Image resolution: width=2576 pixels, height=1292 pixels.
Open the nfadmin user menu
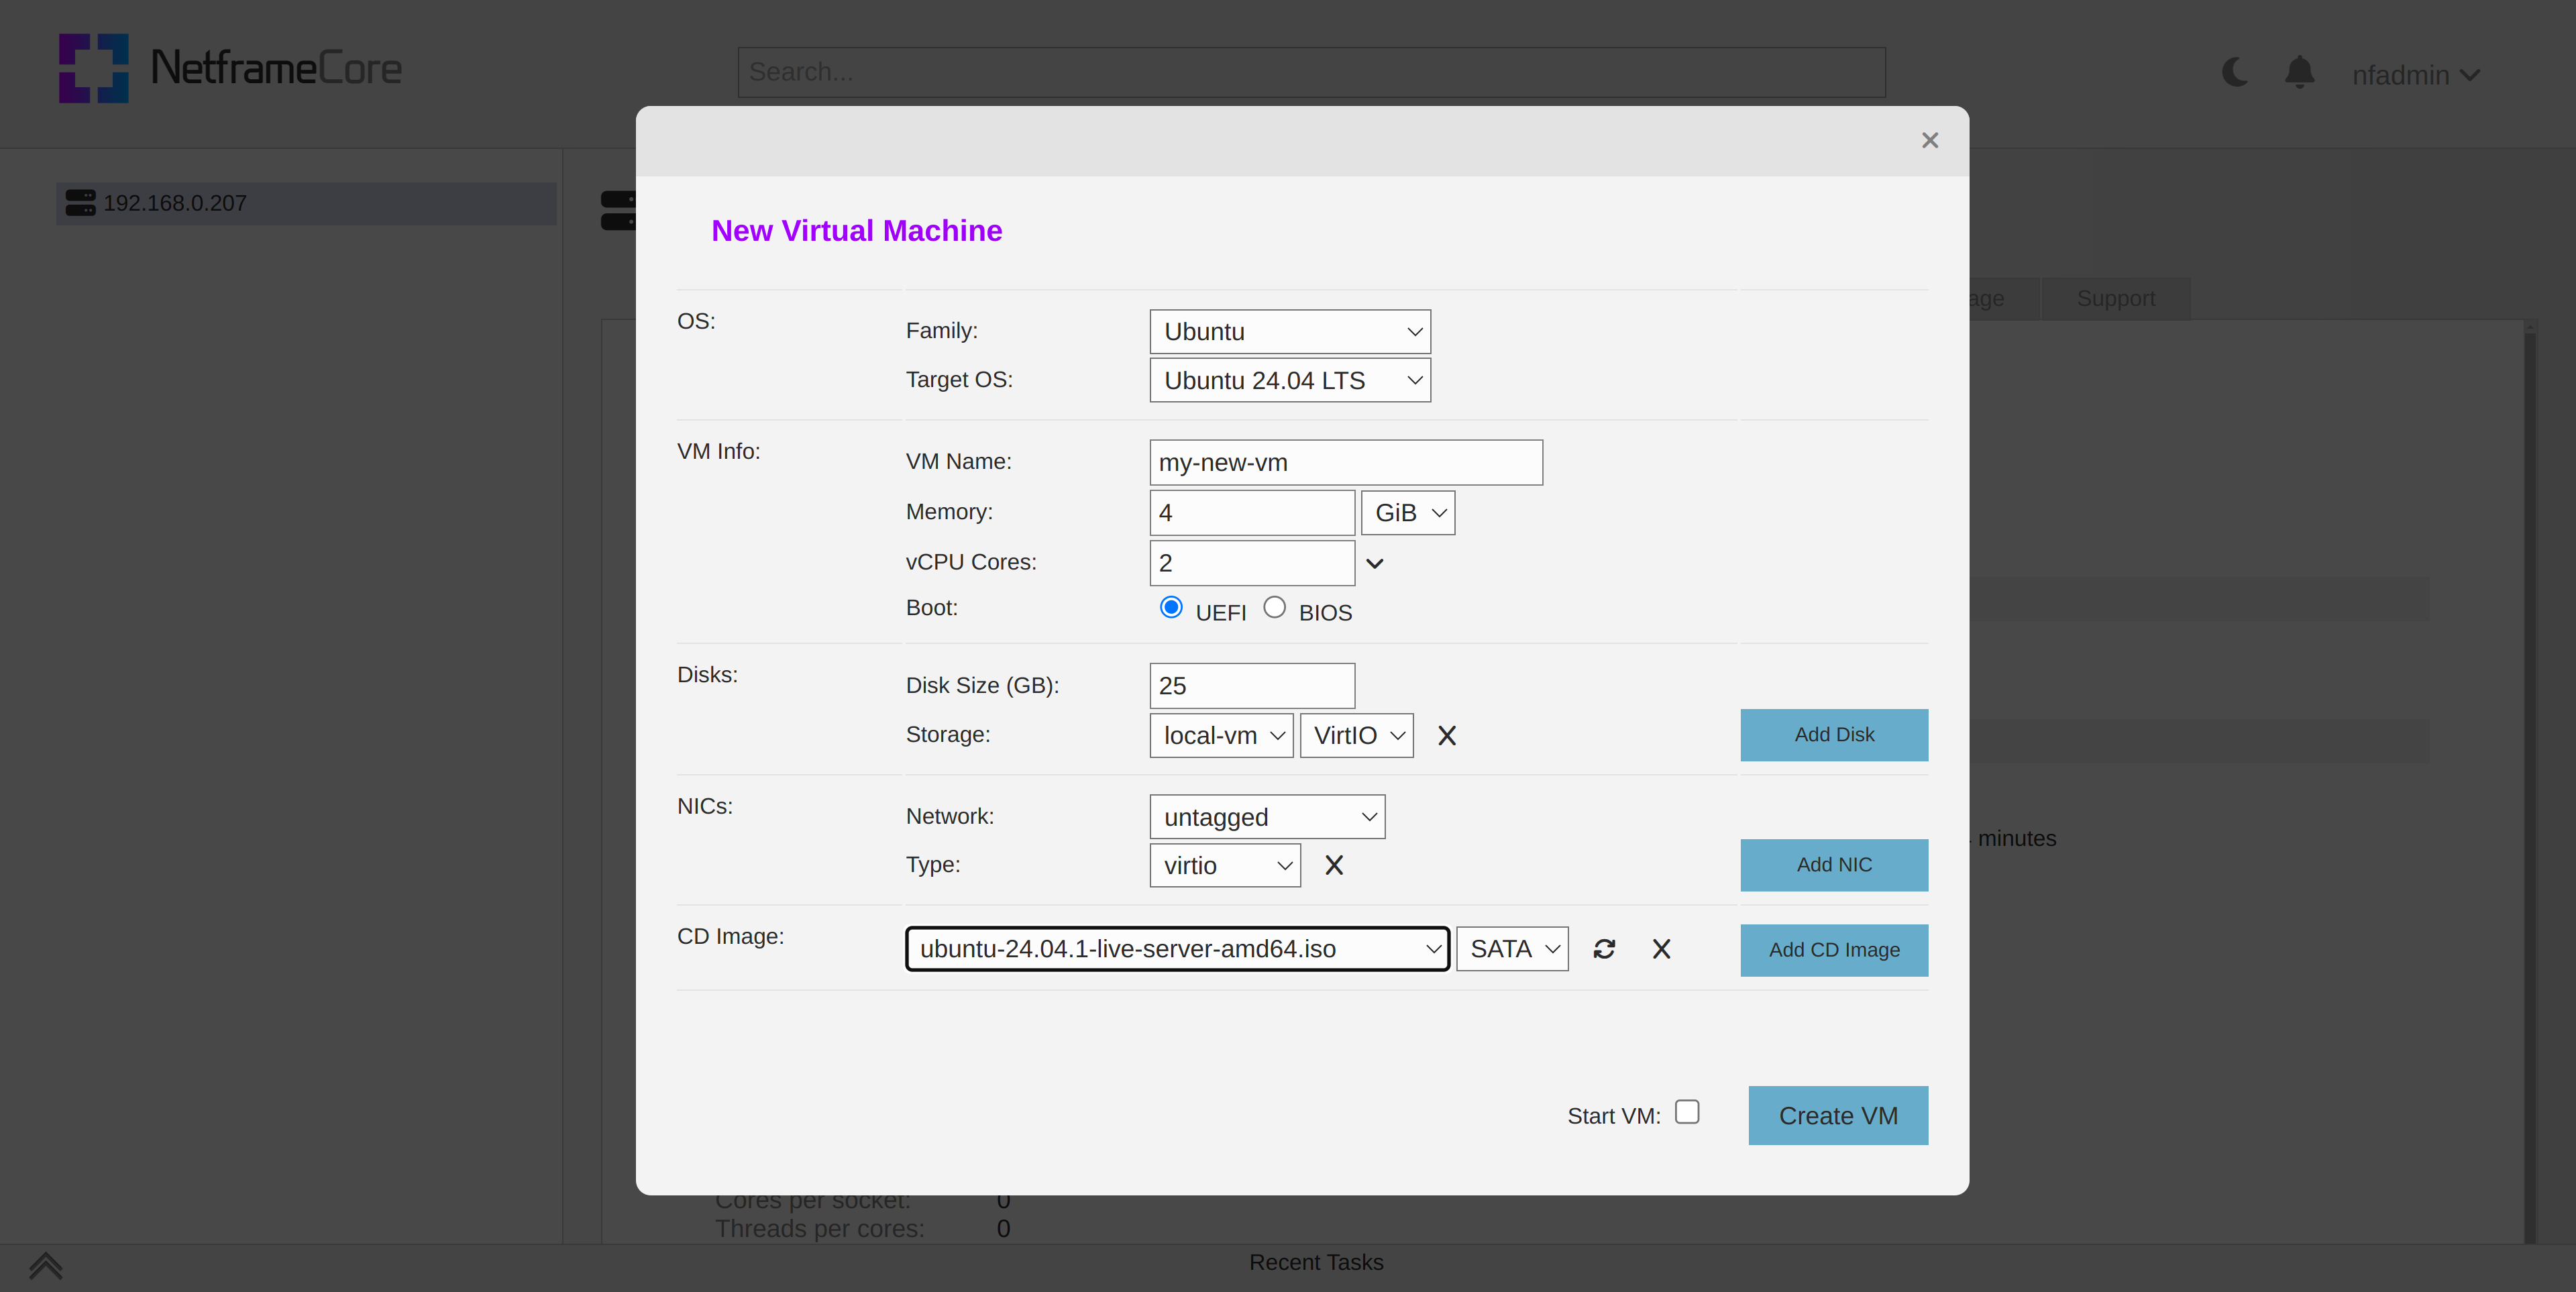pyautogui.click(x=2415, y=75)
